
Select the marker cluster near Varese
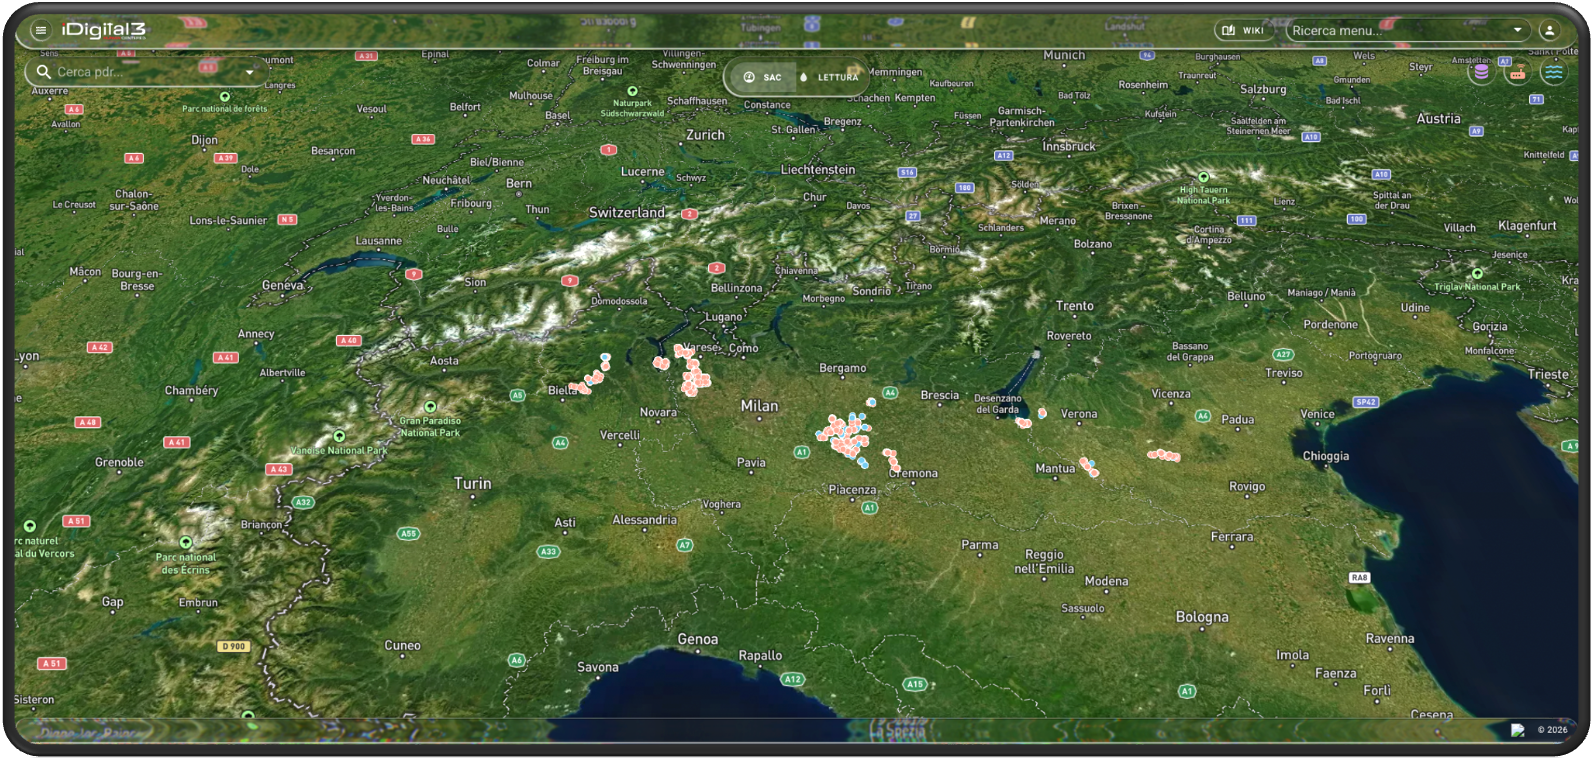[x=693, y=375]
